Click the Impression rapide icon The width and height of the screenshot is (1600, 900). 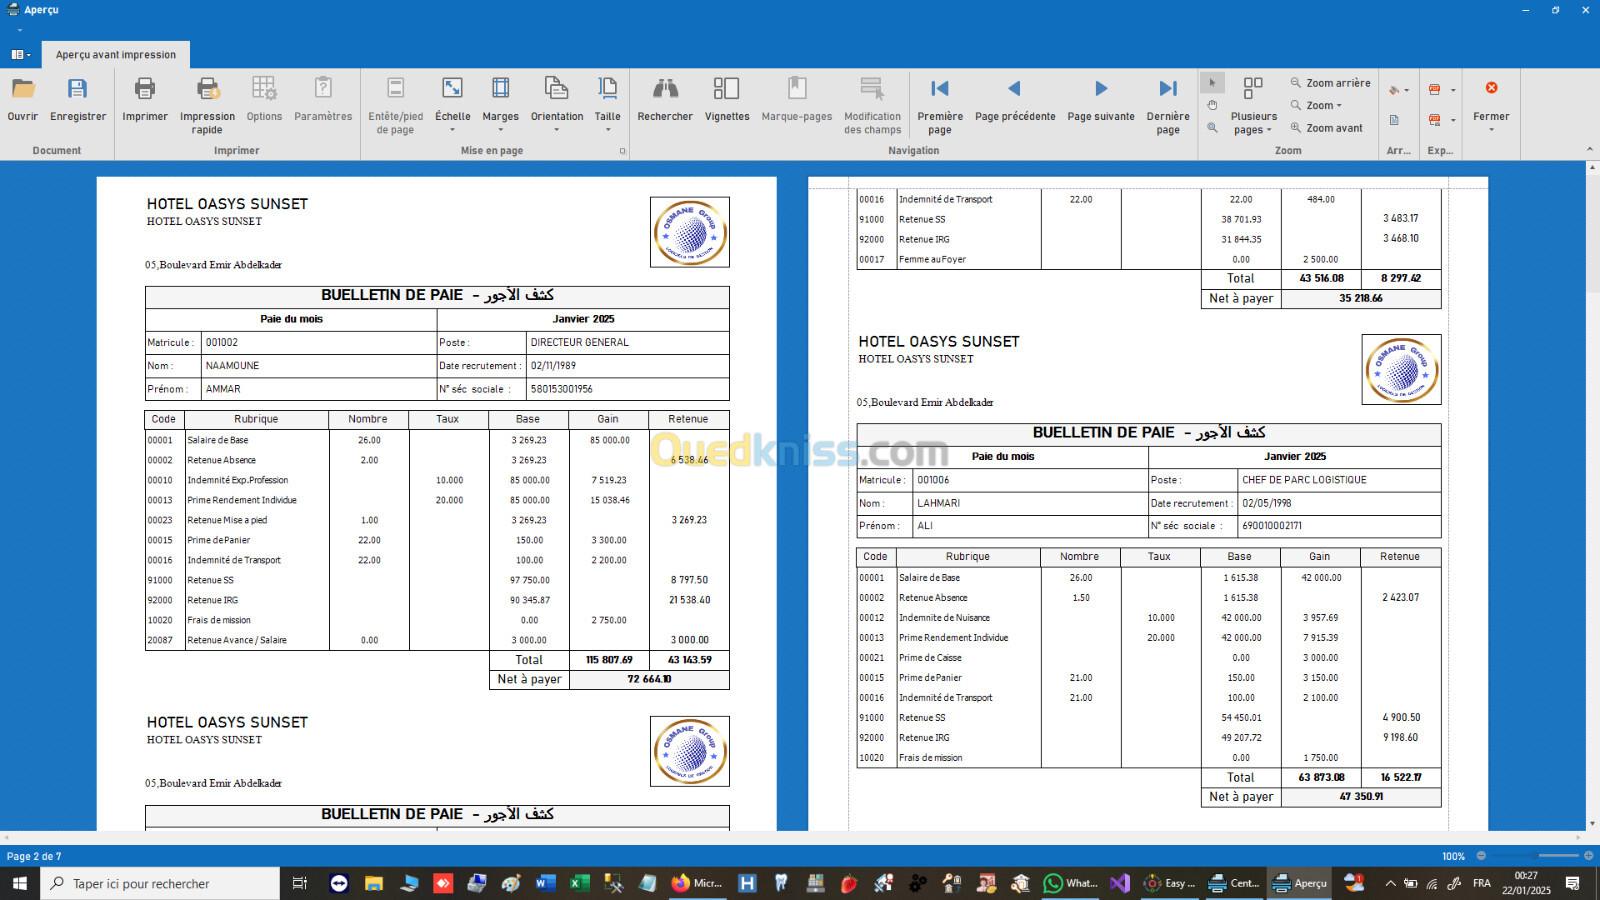tap(207, 90)
